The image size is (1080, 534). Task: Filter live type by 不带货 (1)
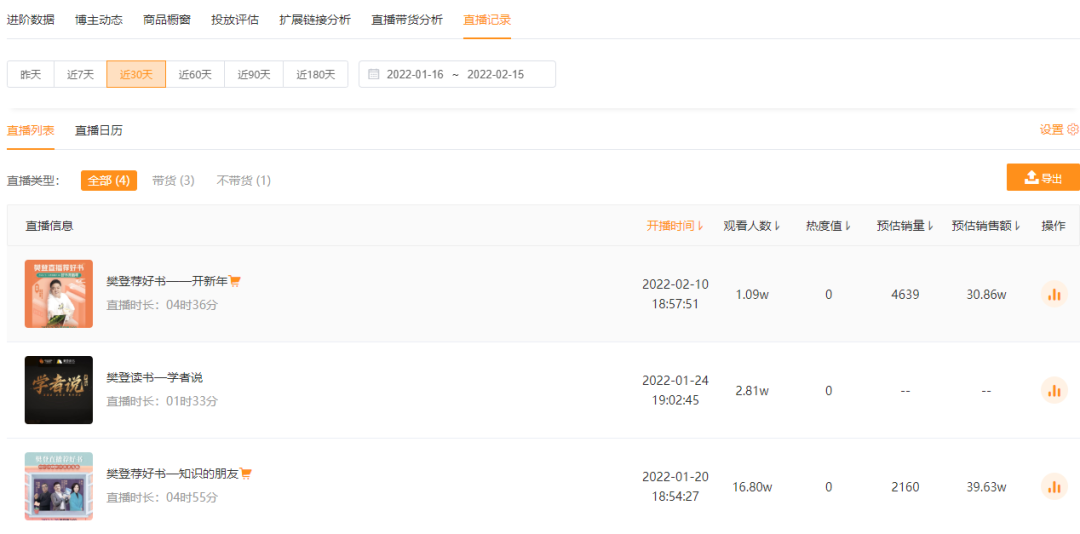point(243,181)
